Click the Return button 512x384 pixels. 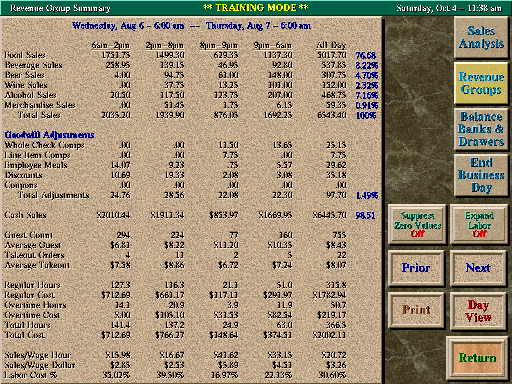477,358
